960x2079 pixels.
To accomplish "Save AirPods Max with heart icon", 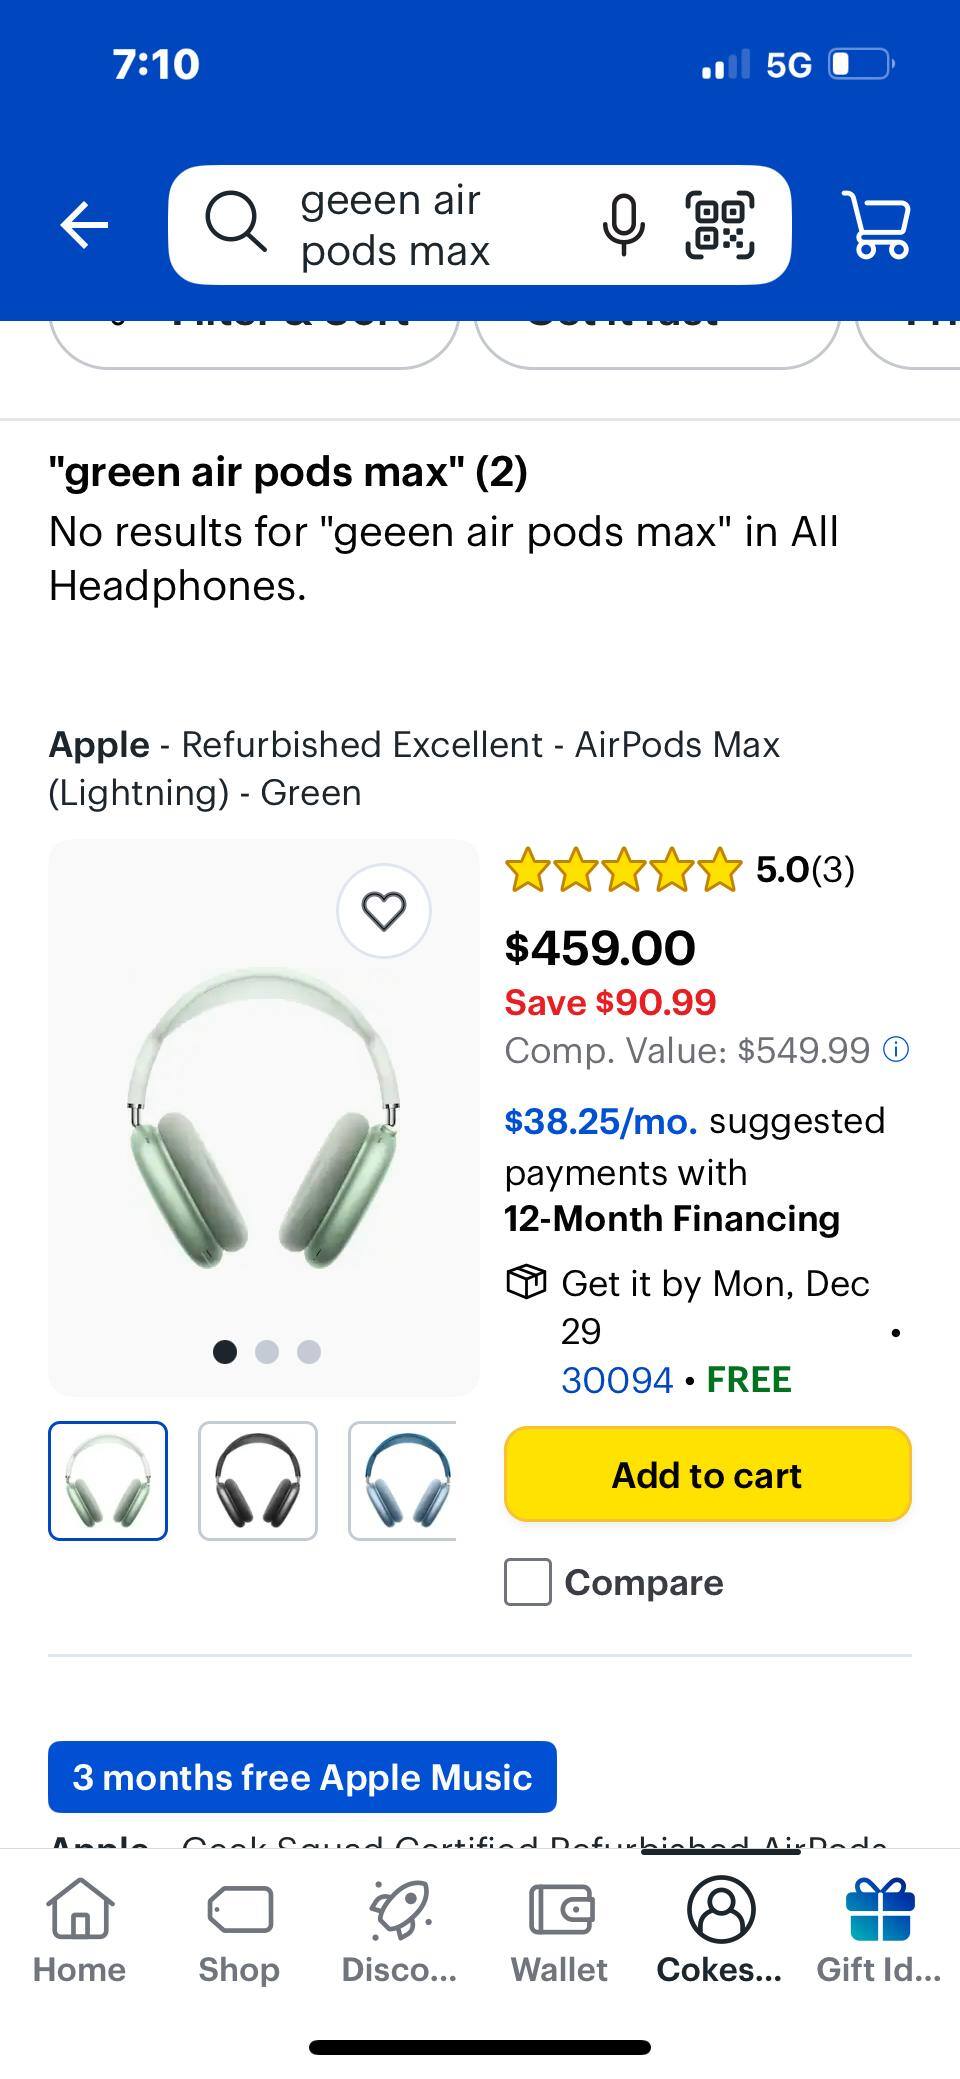I will (384, 911).
